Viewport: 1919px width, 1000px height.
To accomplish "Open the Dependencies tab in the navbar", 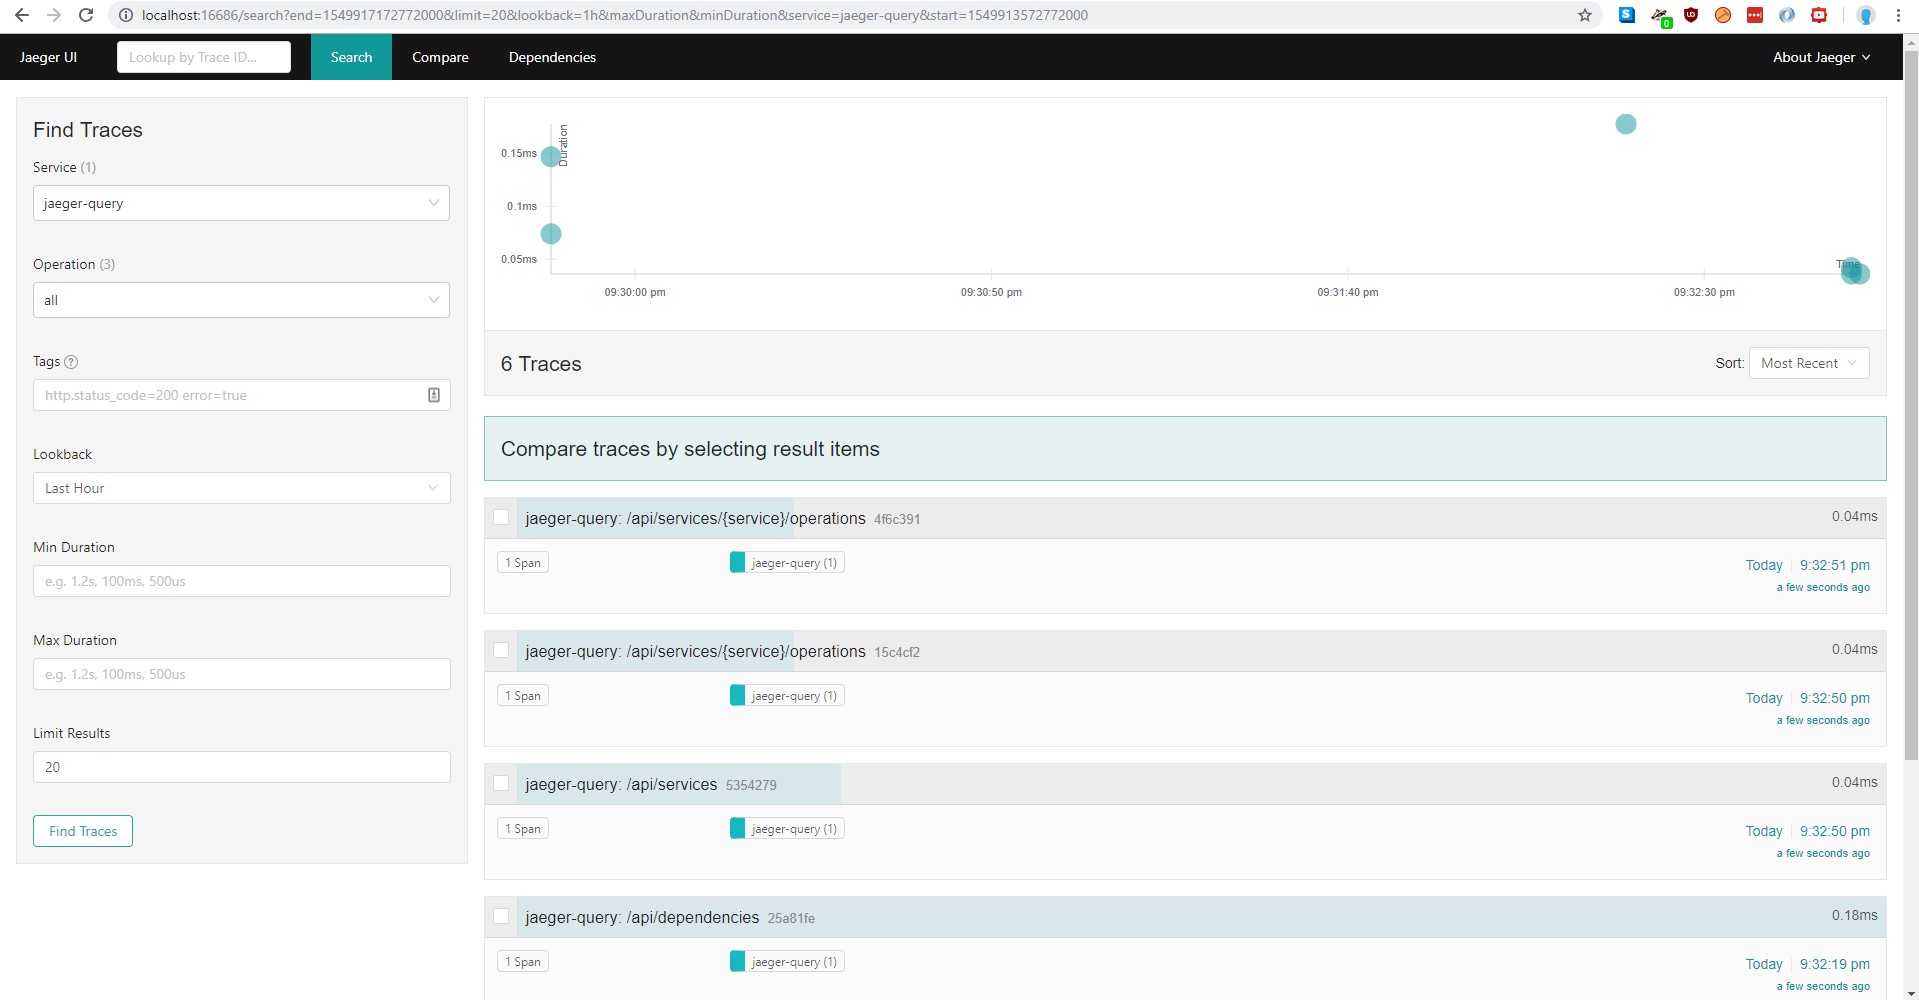I will (552, 57).
